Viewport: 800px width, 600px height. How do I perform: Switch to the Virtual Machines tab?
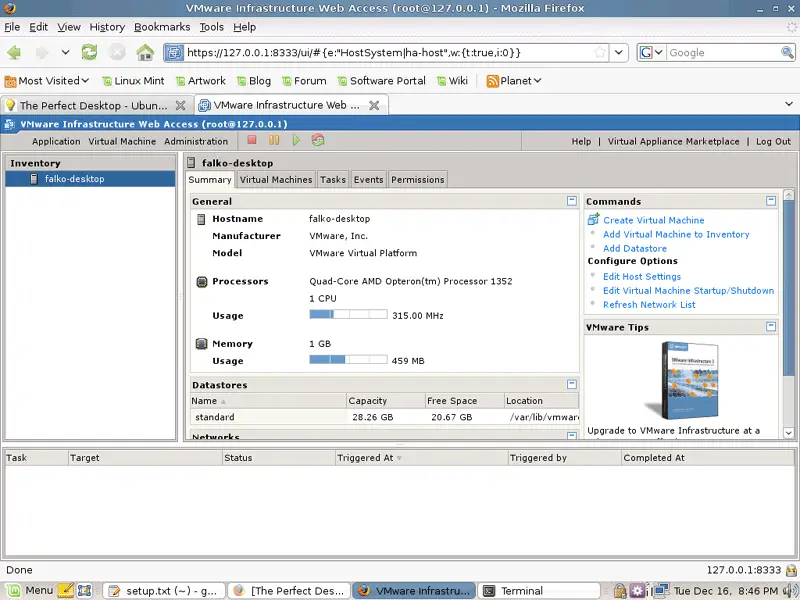click(276, 180)
